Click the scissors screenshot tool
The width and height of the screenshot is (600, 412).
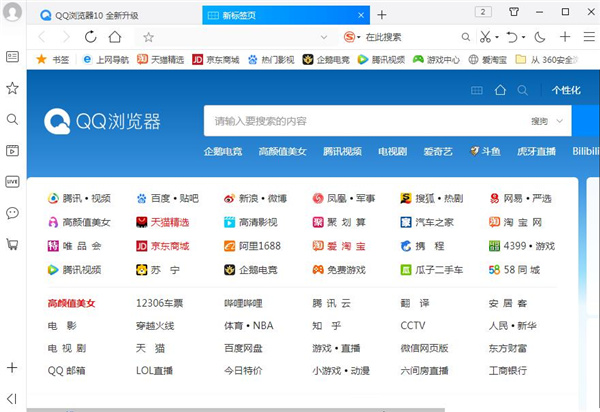[485, 37]
